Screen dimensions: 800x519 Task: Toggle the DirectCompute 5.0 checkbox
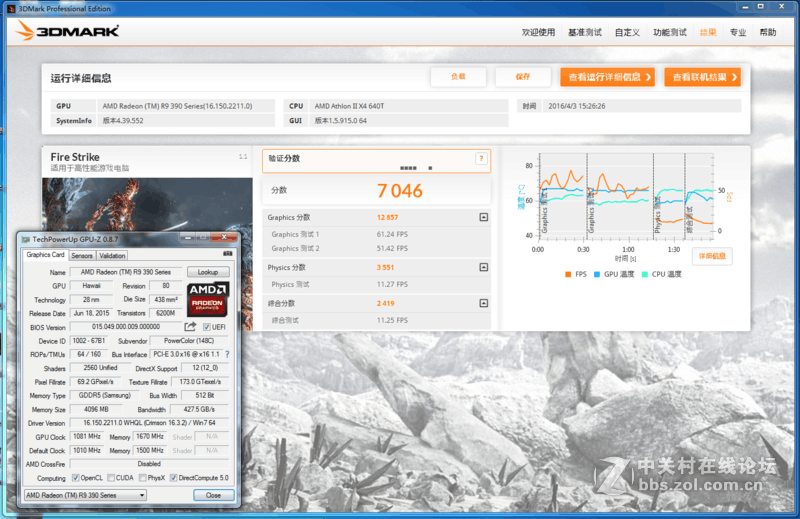click(x=173, y=478)
